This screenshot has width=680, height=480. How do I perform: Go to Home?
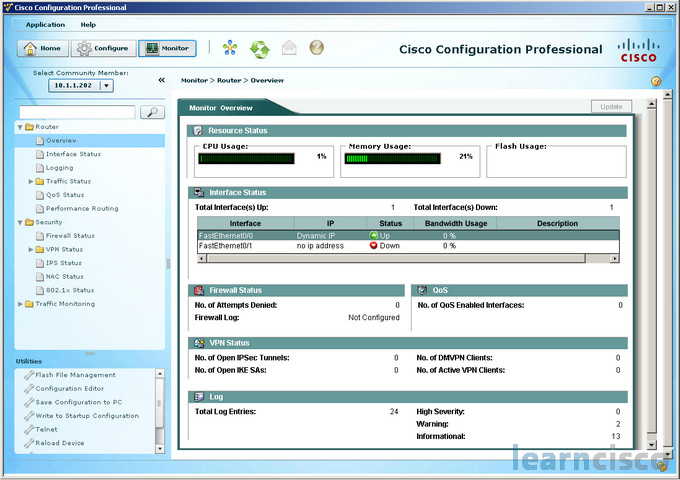(x=43, y=48)
